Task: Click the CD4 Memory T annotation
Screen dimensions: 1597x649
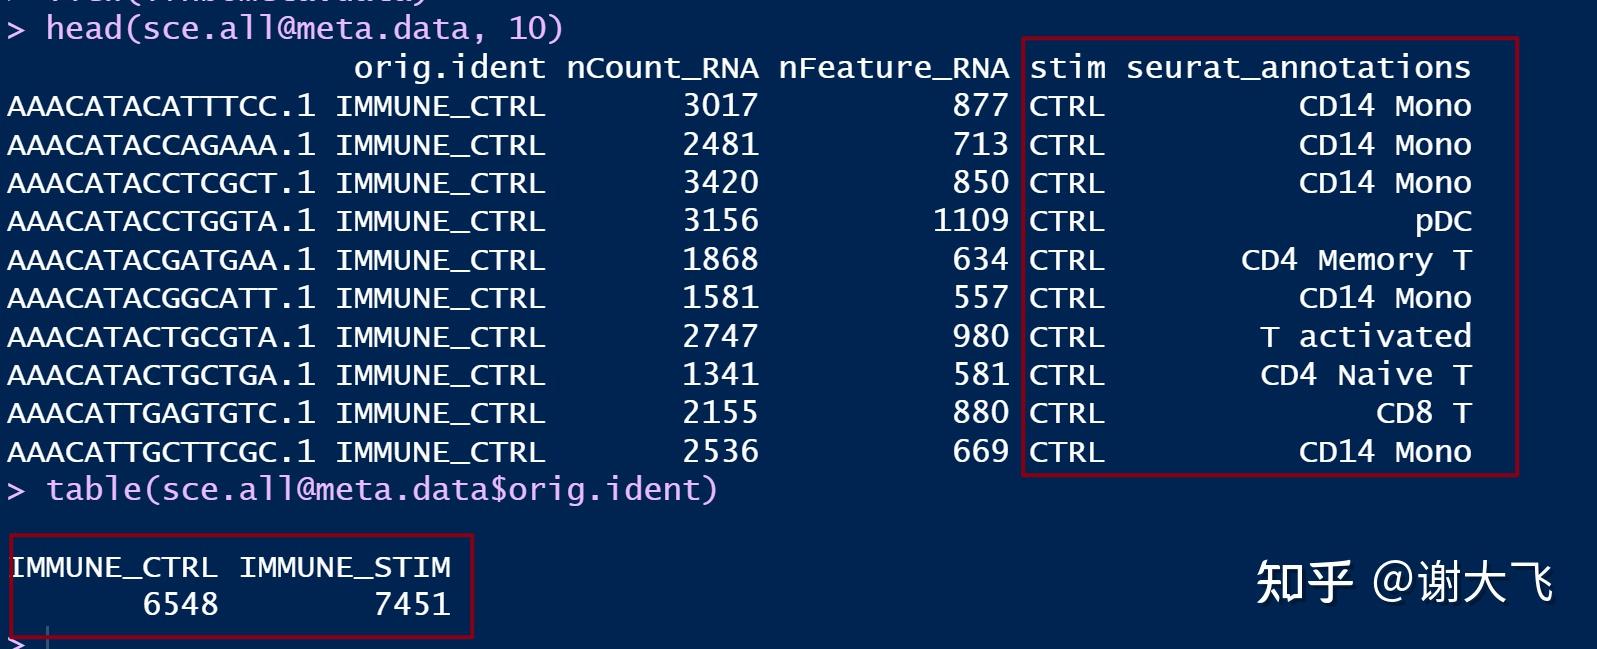Action: (x=1355, y=260)
